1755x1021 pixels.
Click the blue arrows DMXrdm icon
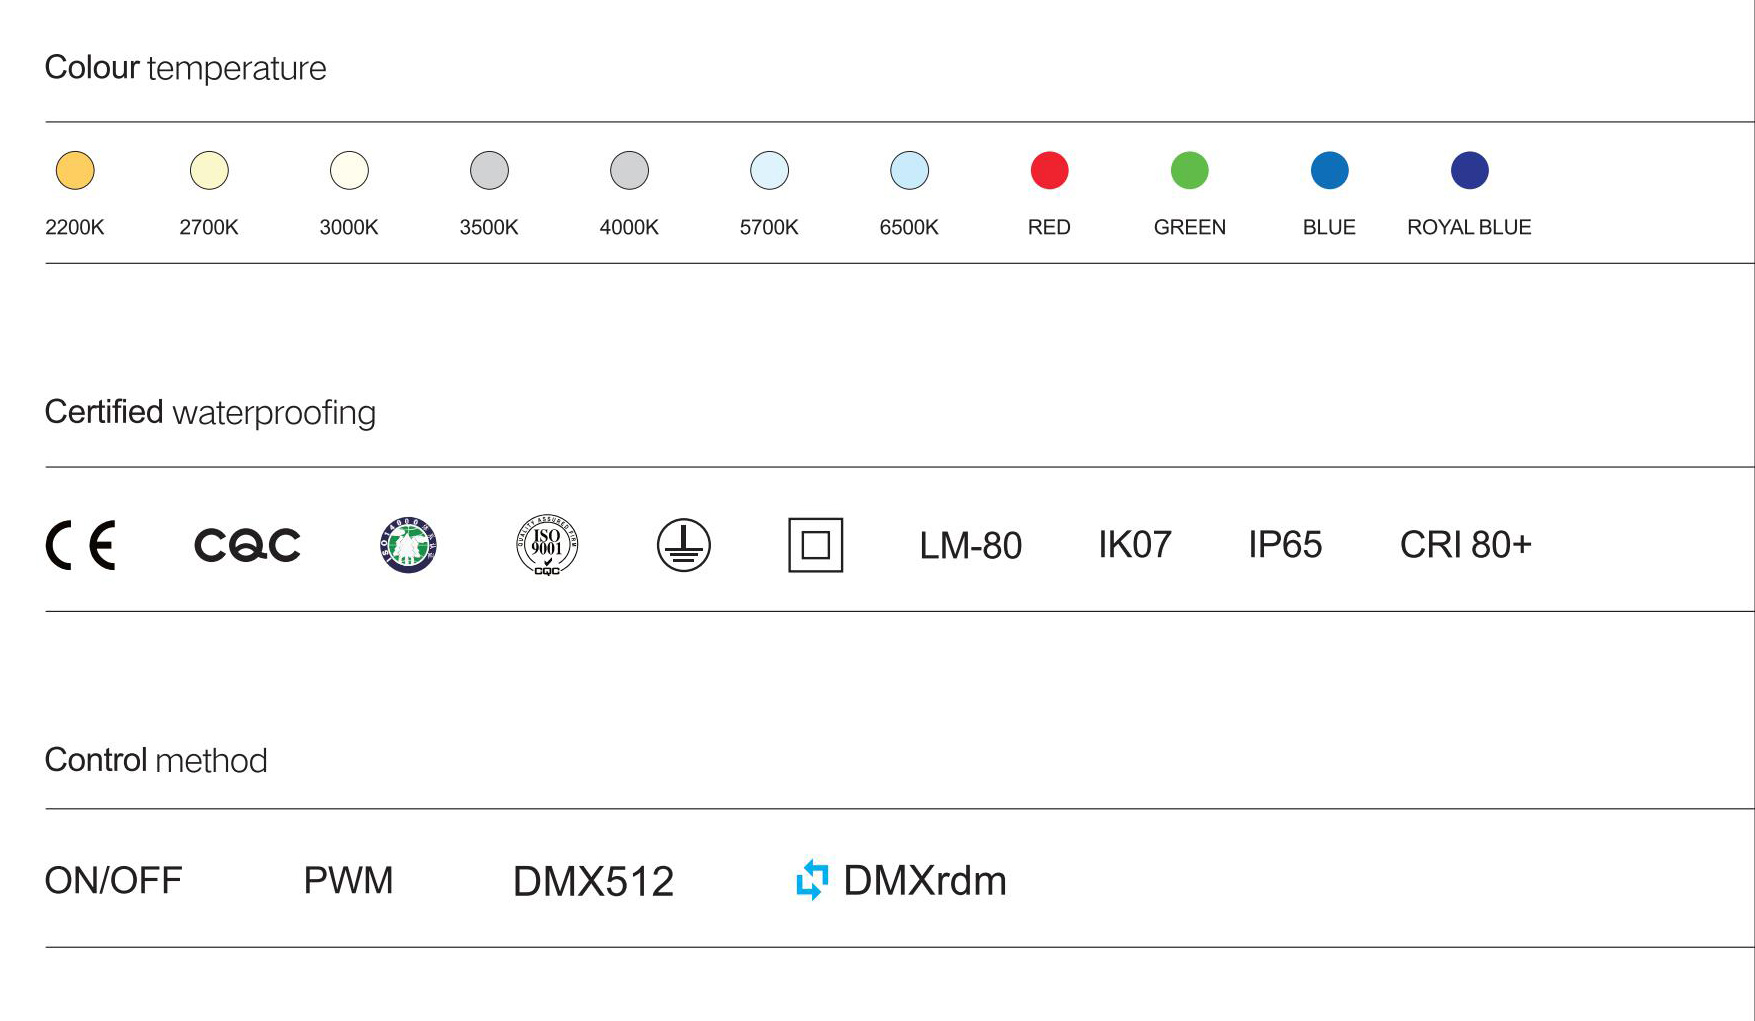(812, 880)
